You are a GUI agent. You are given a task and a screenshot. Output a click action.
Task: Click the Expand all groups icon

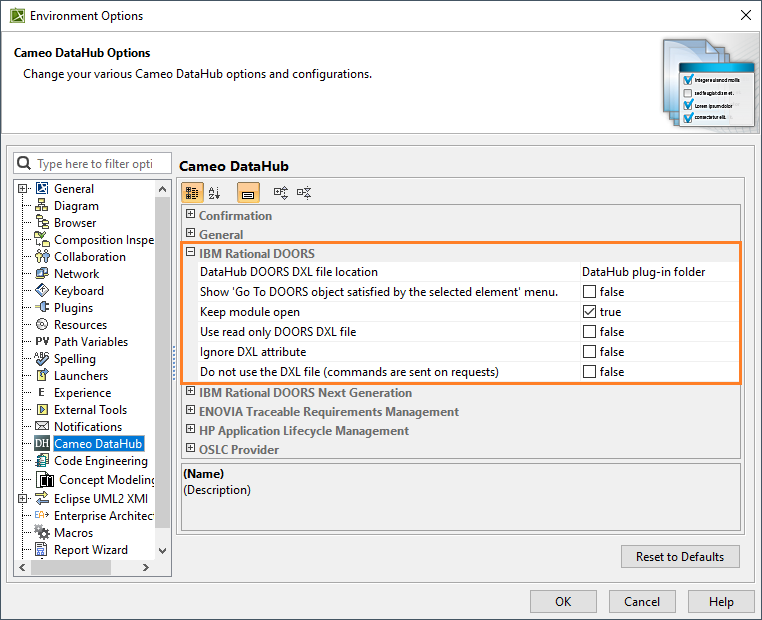(x=281, y=192)
